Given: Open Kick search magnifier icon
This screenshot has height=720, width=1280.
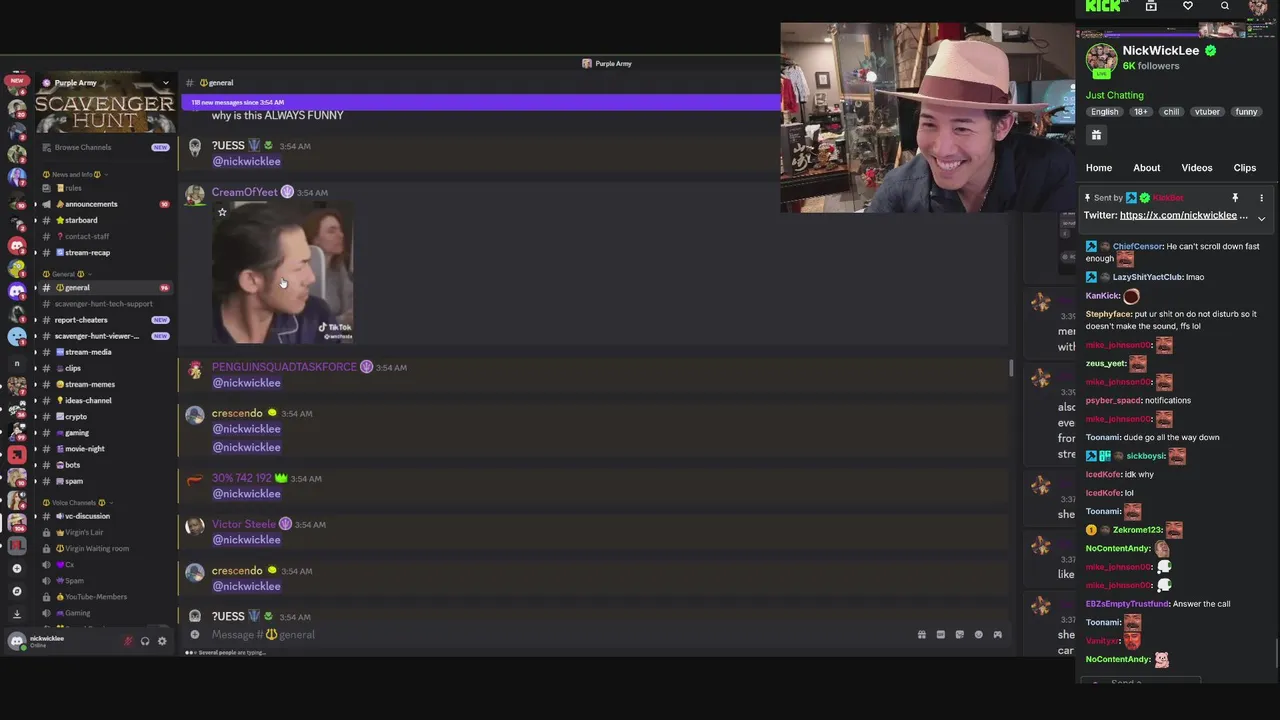Looking at the screenshot, I should (x=1225, y=6).
